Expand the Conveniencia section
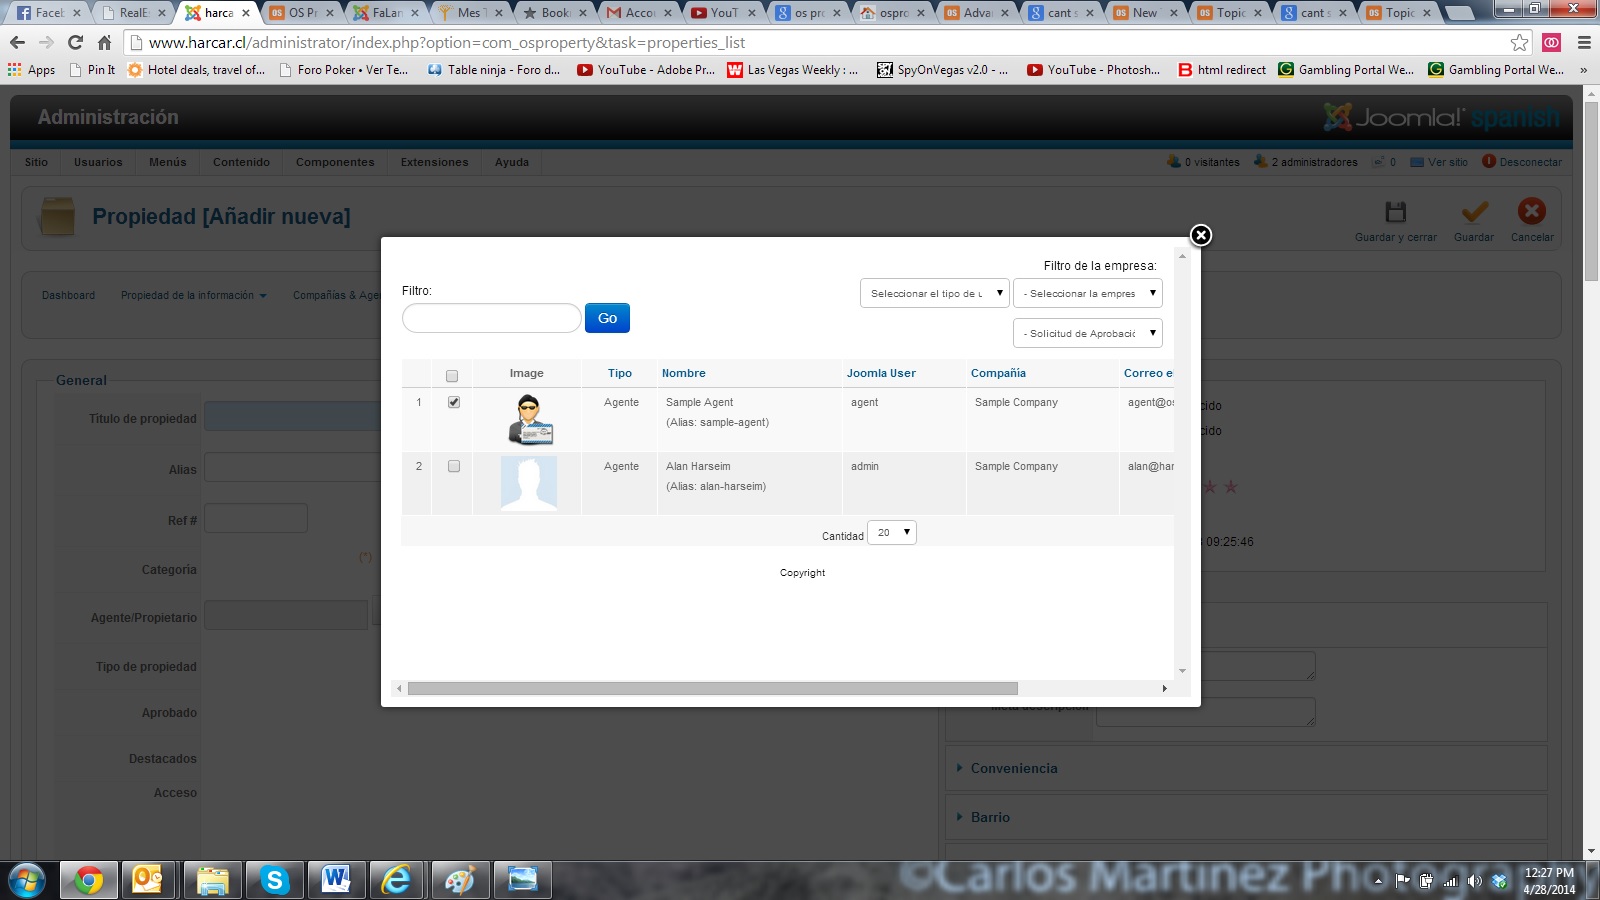The height and width of the screenshot is (900, 1600). (x=1013, y=768)
